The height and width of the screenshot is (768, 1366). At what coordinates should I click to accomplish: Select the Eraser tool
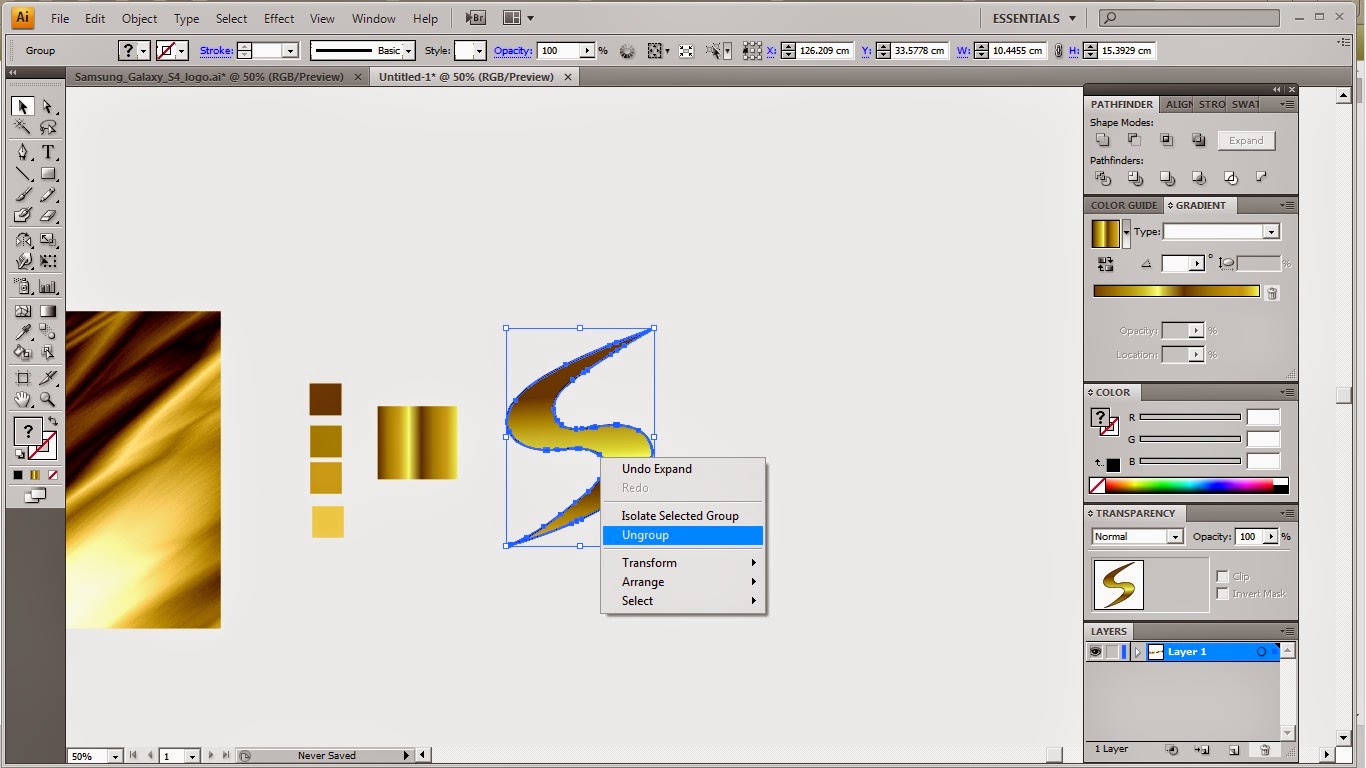(47, 215)
